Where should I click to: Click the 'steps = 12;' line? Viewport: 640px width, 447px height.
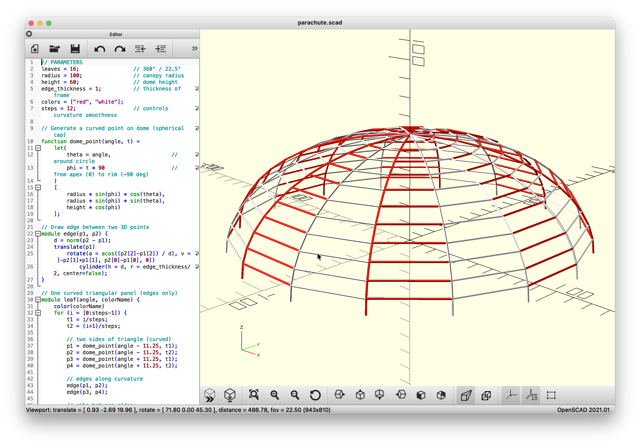click(58, 108)
